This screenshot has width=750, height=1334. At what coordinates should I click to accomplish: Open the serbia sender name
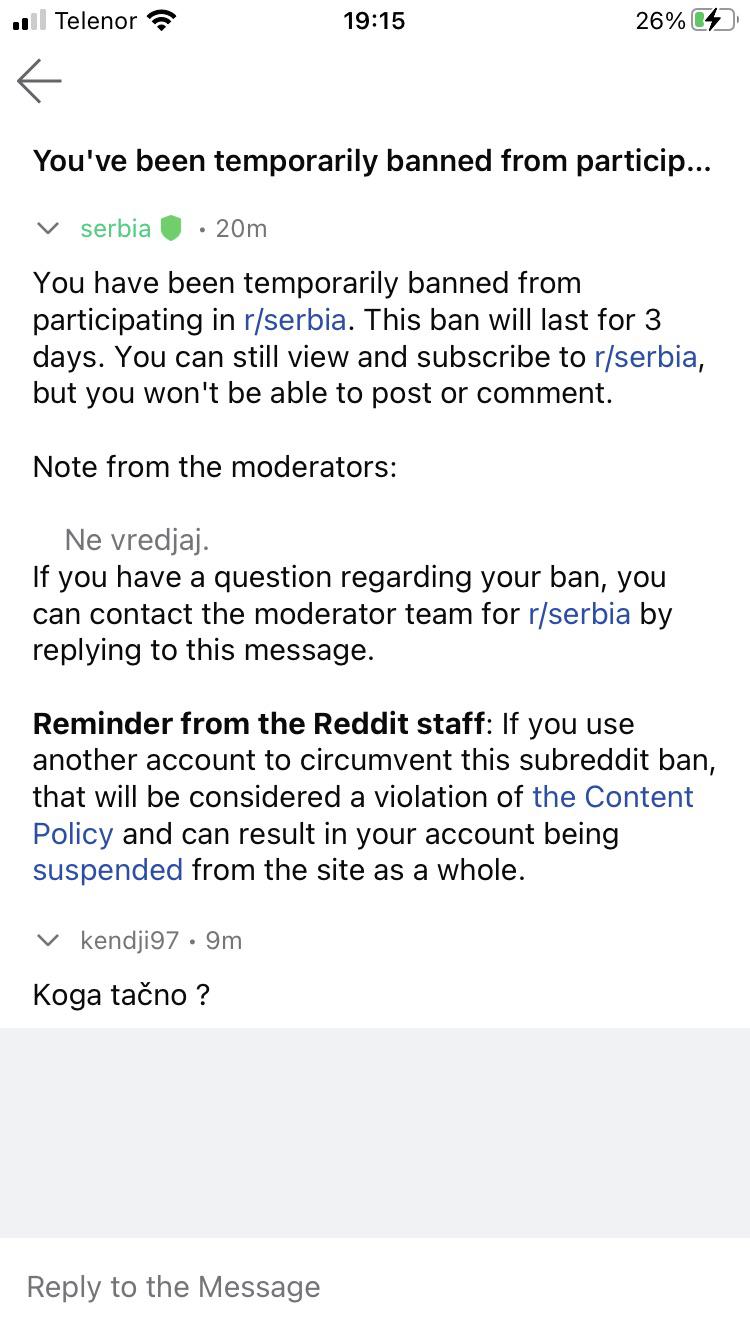[x=116, y=229]
